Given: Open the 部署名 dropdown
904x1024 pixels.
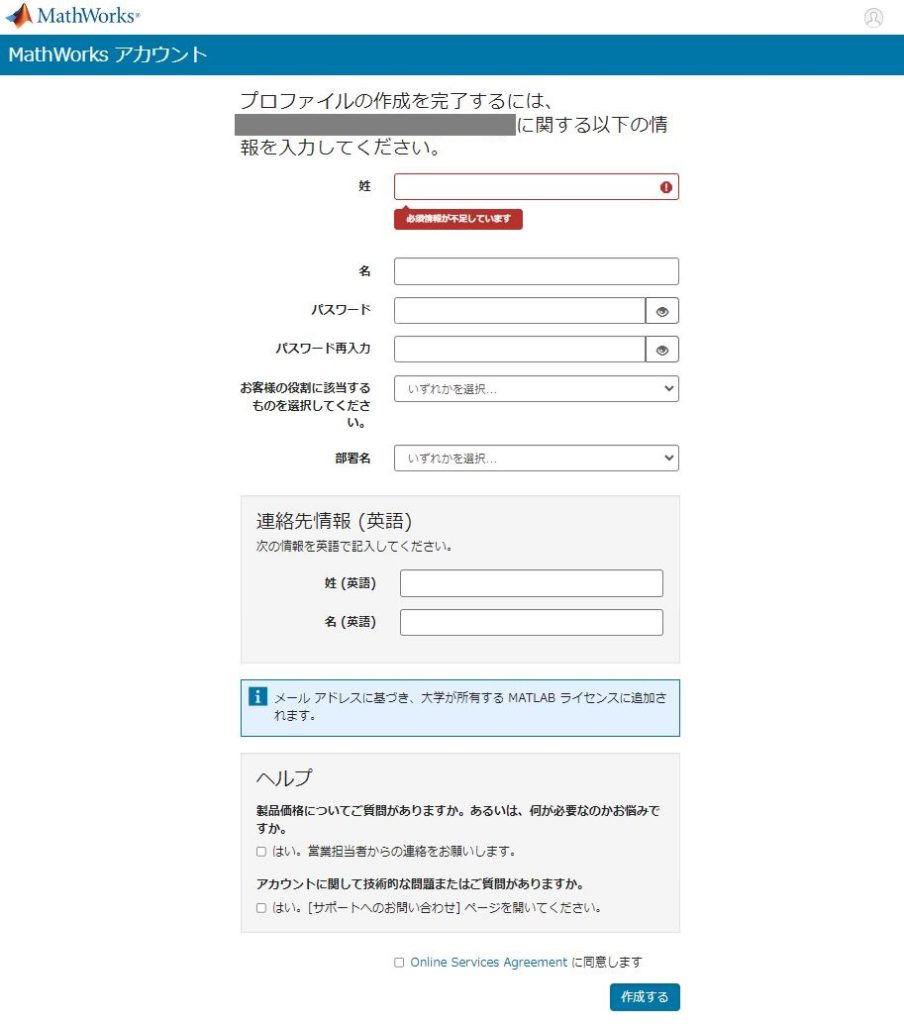Looking at the screenshot, I should click(536, 458).
